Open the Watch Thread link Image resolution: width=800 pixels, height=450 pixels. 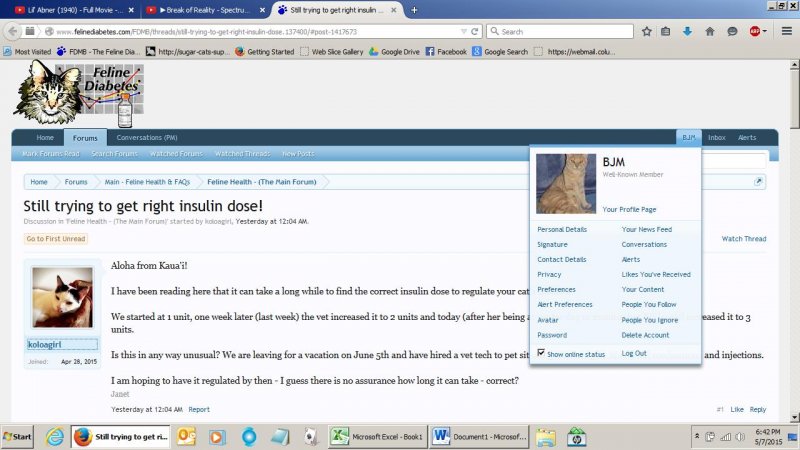pyautogui.click(x=743, y=239)
